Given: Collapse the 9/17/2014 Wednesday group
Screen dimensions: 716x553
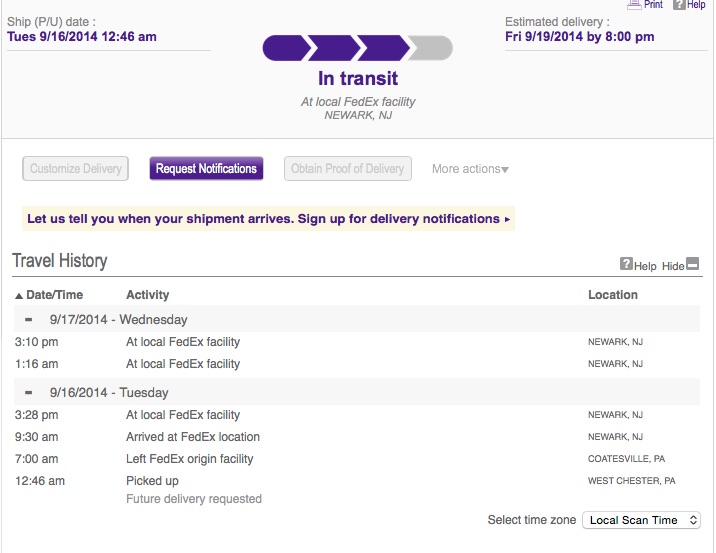Looking at the screenshot, I should click(x=28, y=320).
